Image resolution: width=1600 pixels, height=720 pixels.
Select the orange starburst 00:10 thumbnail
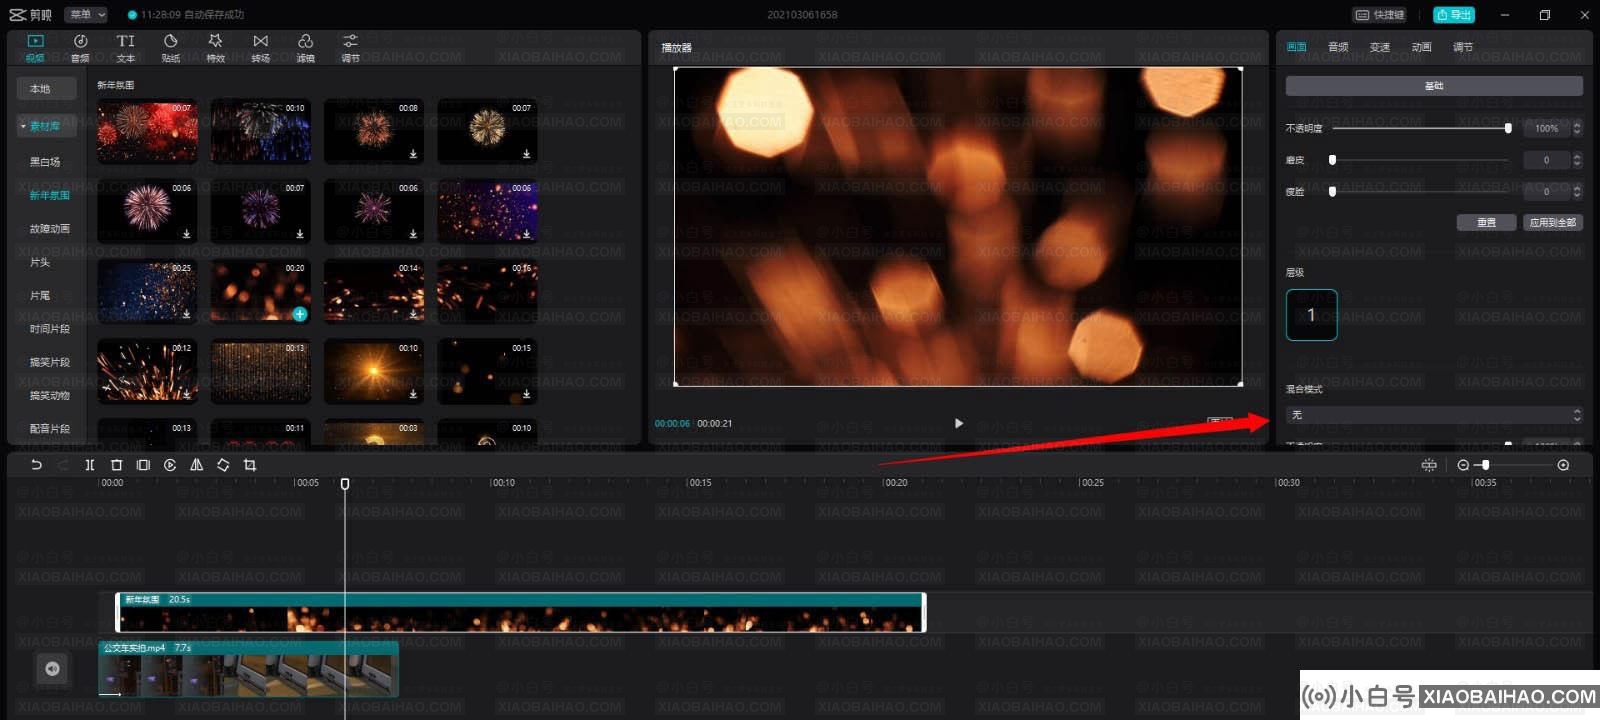[x=373, y=371]
